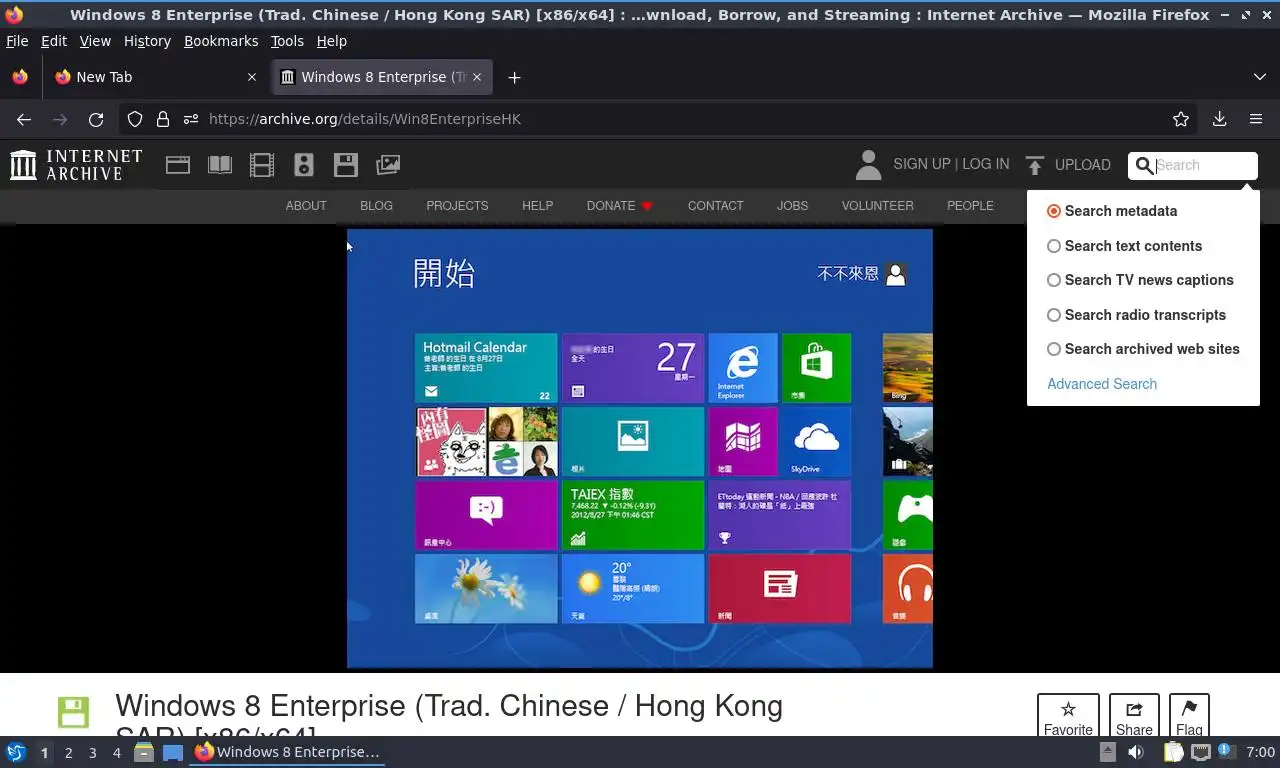Open the Firefox downloads panel

pyautogui.click(x=1219, y=119)
